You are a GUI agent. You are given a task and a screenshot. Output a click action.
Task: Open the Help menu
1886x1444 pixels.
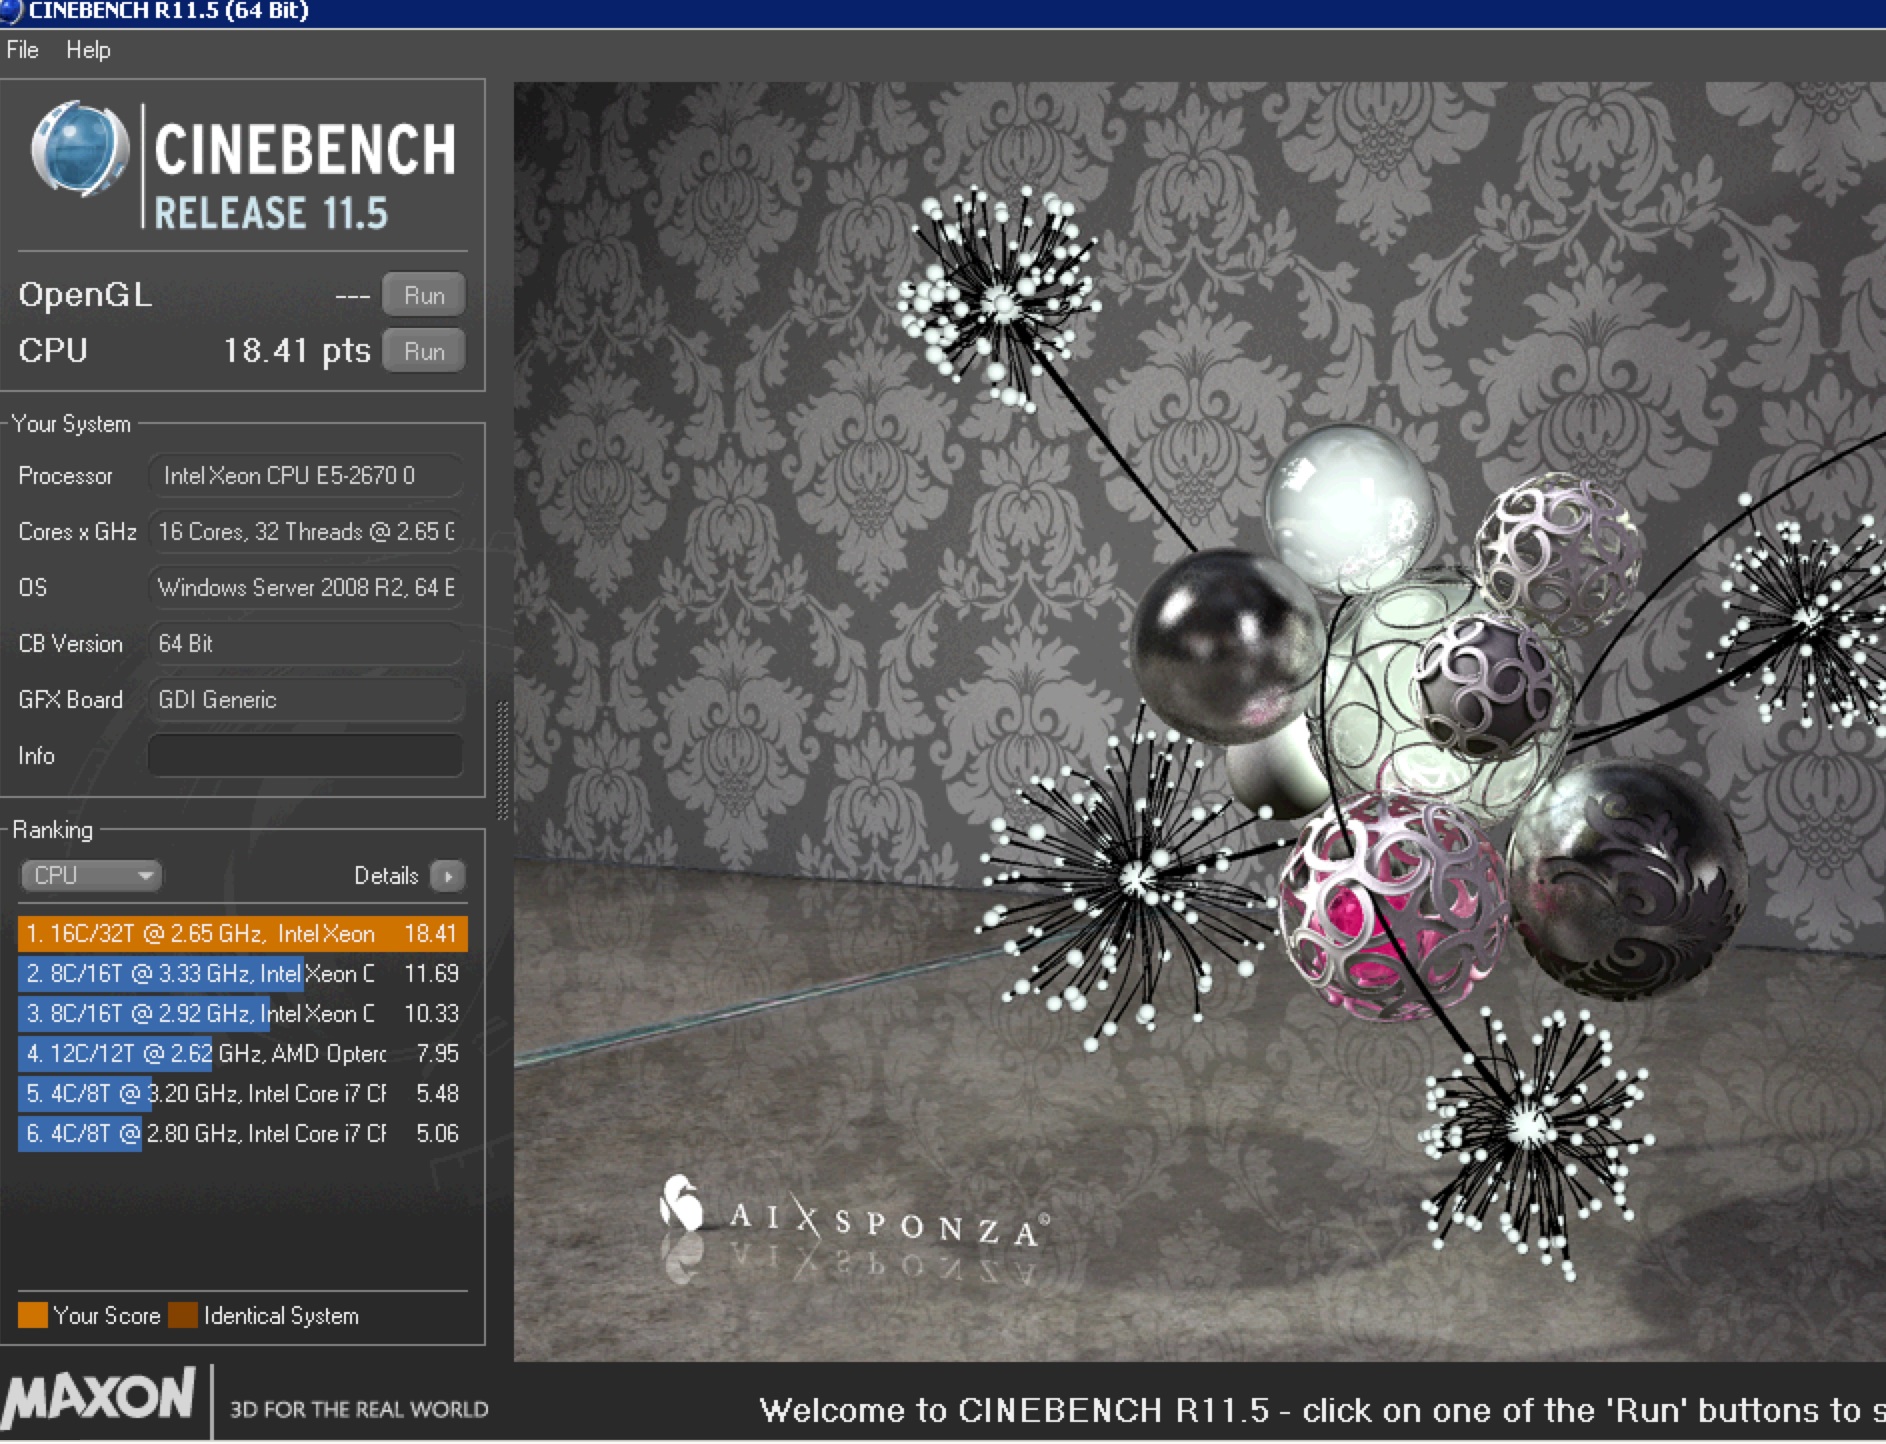[88, 50]
